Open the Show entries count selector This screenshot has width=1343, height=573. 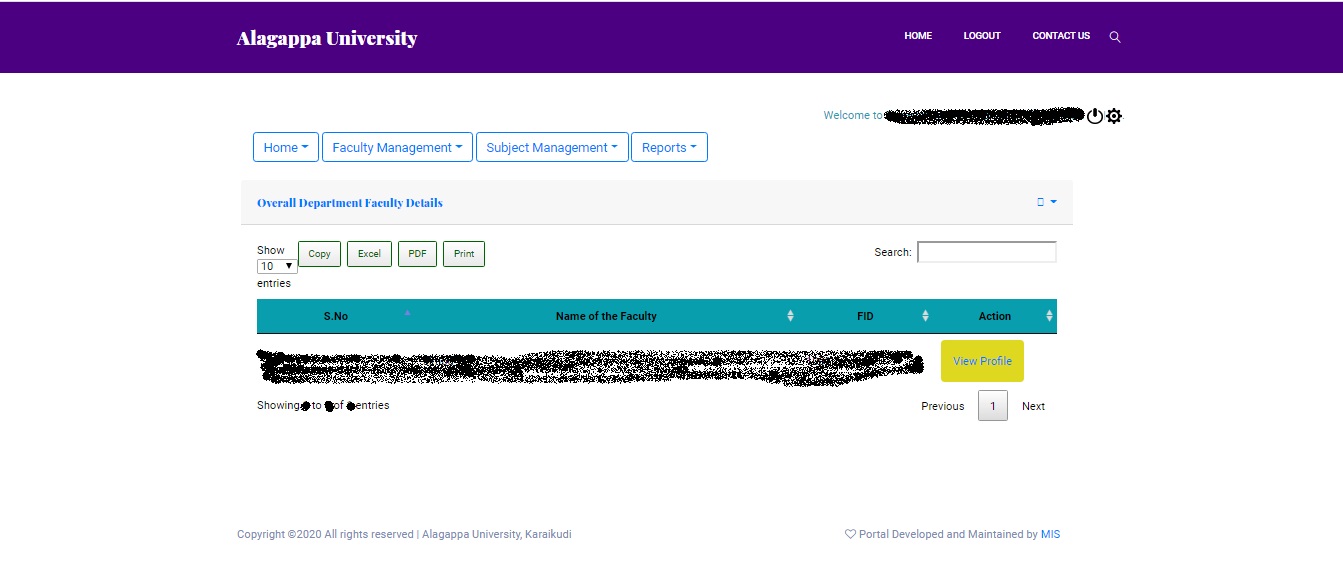pyautogui.click(x=277, y=266)
